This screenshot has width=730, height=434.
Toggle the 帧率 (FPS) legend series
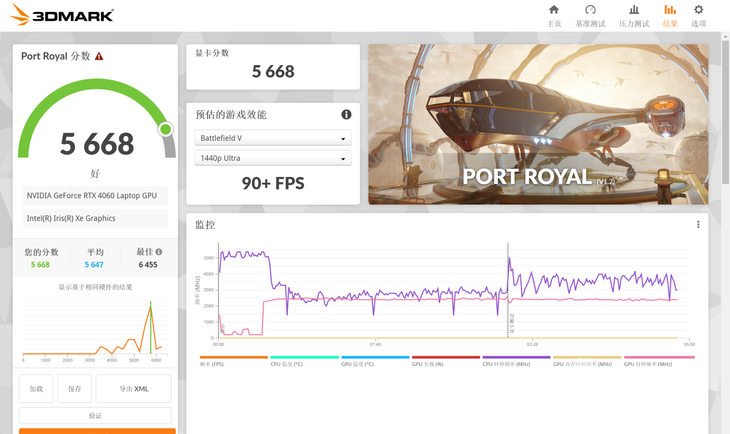[x=234, y=361]
